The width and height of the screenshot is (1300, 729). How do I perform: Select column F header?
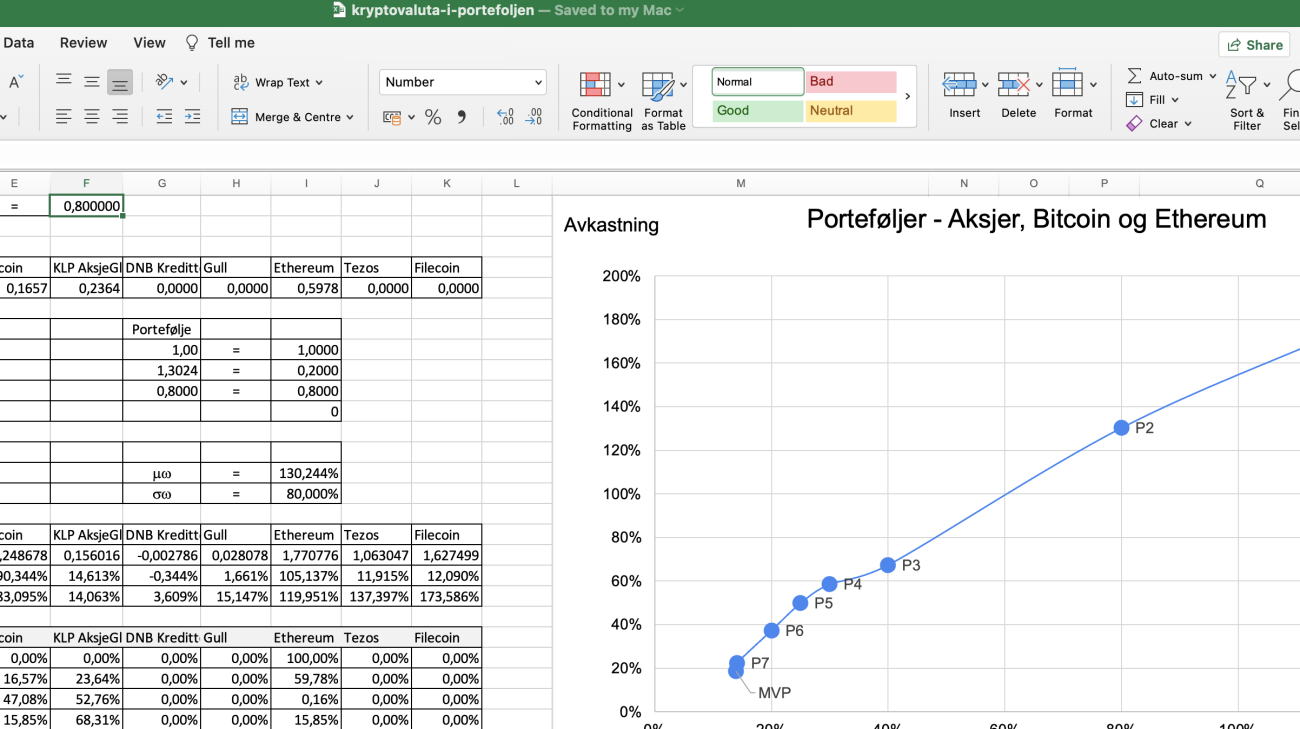[86, 183]
